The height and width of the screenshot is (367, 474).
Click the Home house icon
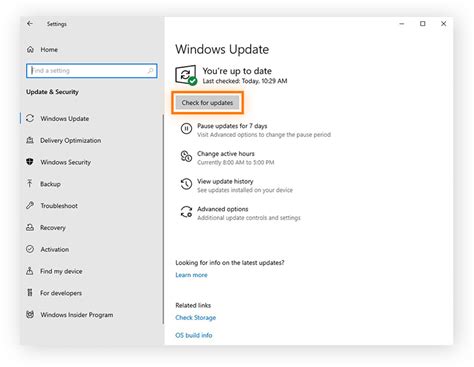click(30, 50)
